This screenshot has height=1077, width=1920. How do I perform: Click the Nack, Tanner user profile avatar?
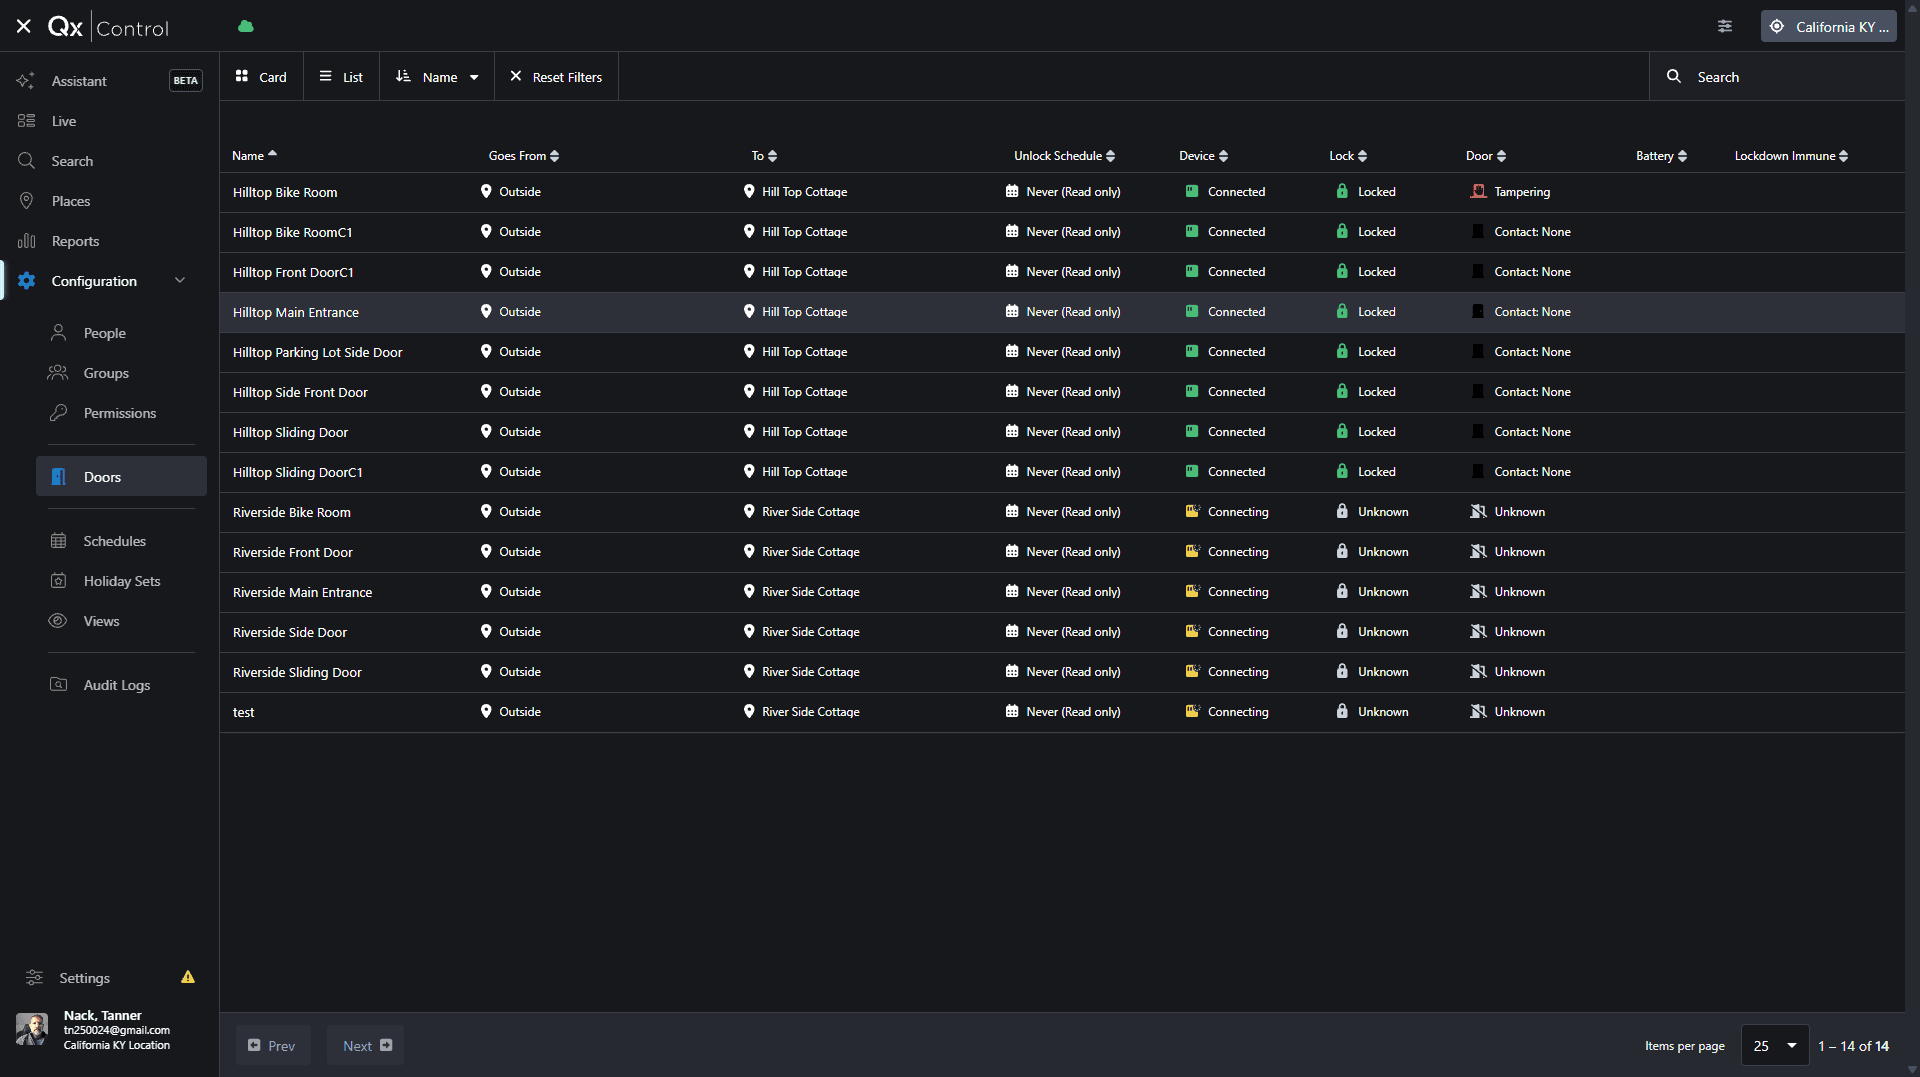click(x=32, y=1030)
